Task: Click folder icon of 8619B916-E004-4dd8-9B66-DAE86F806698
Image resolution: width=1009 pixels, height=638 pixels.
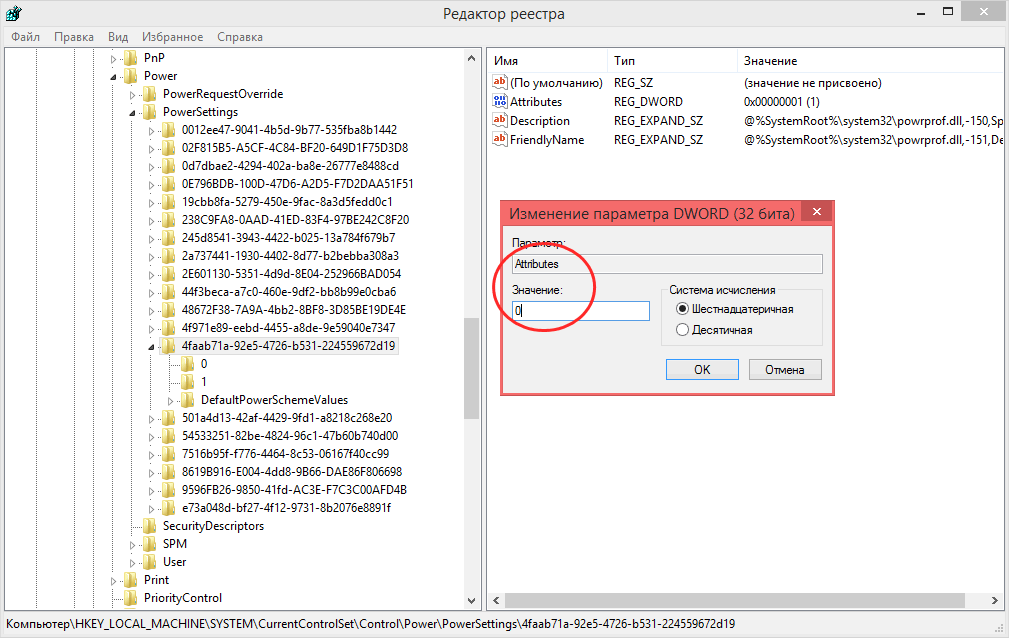Action: pyautogui.click(x=169, y=472)
